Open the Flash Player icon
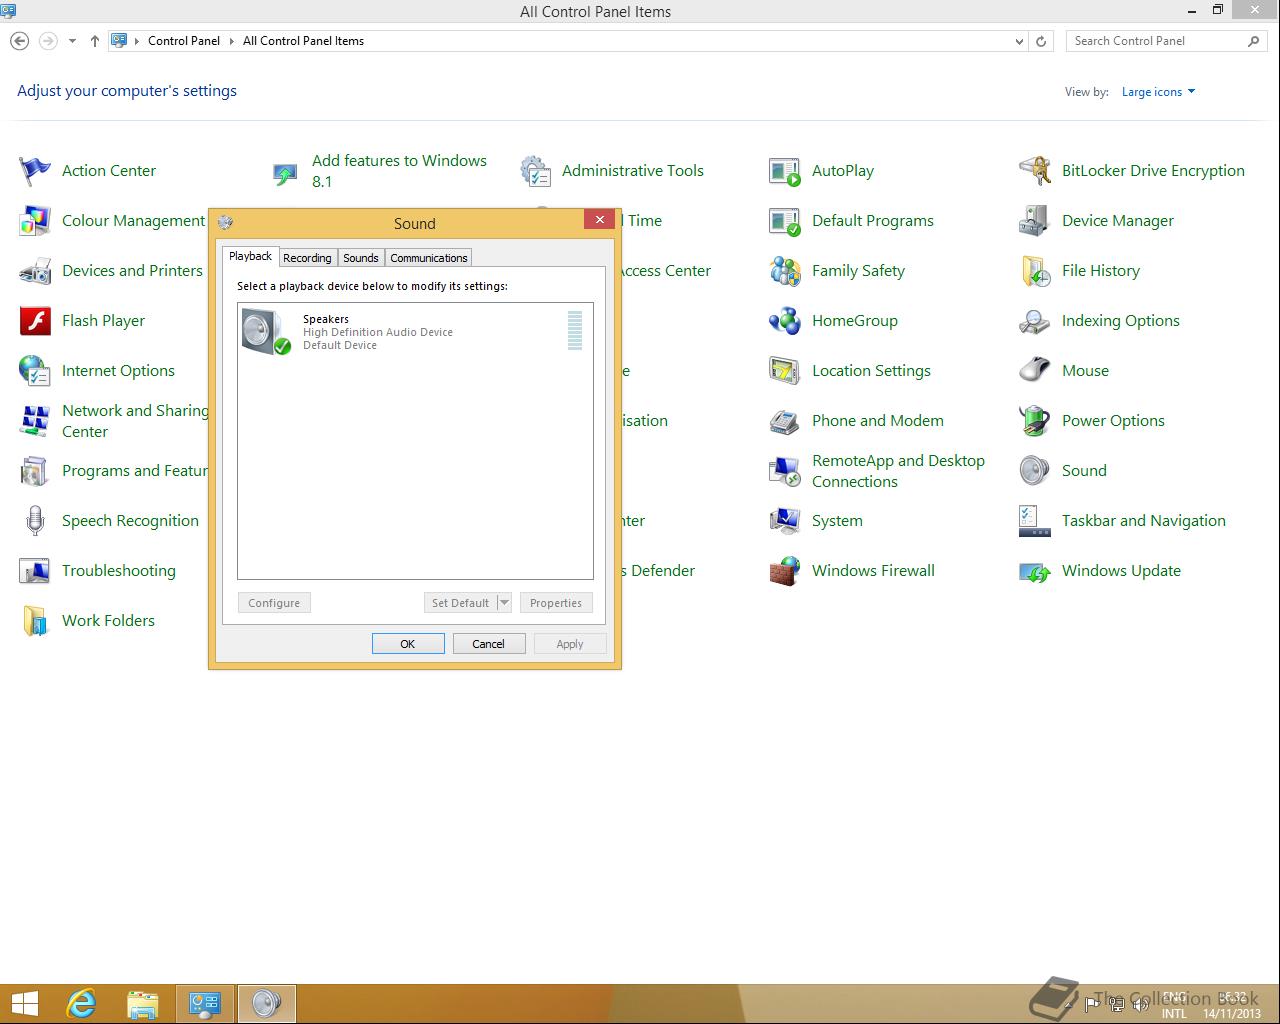The width and height of the screenshot is (1280, 1024). pyautogui.click(x=35, y=321)
